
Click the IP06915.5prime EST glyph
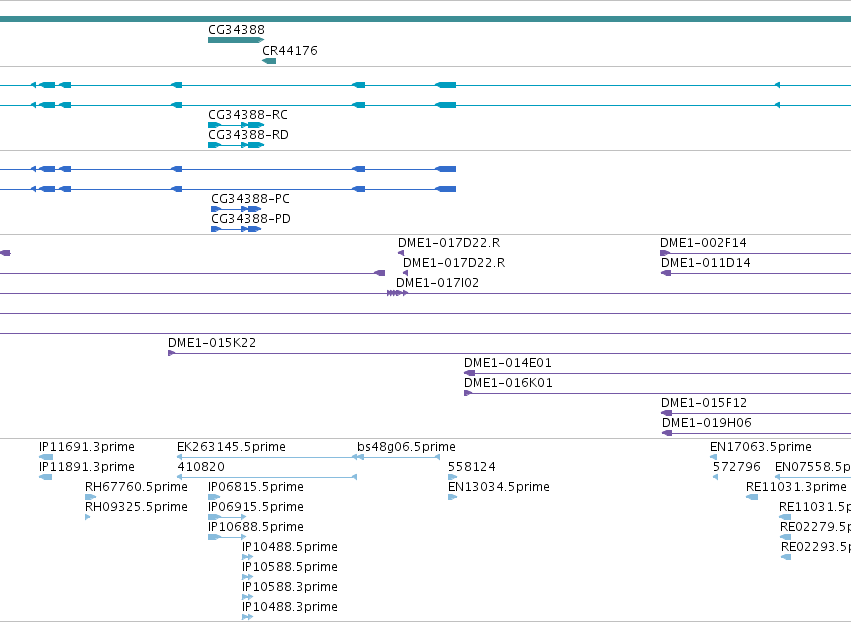(x=227, y=517)
